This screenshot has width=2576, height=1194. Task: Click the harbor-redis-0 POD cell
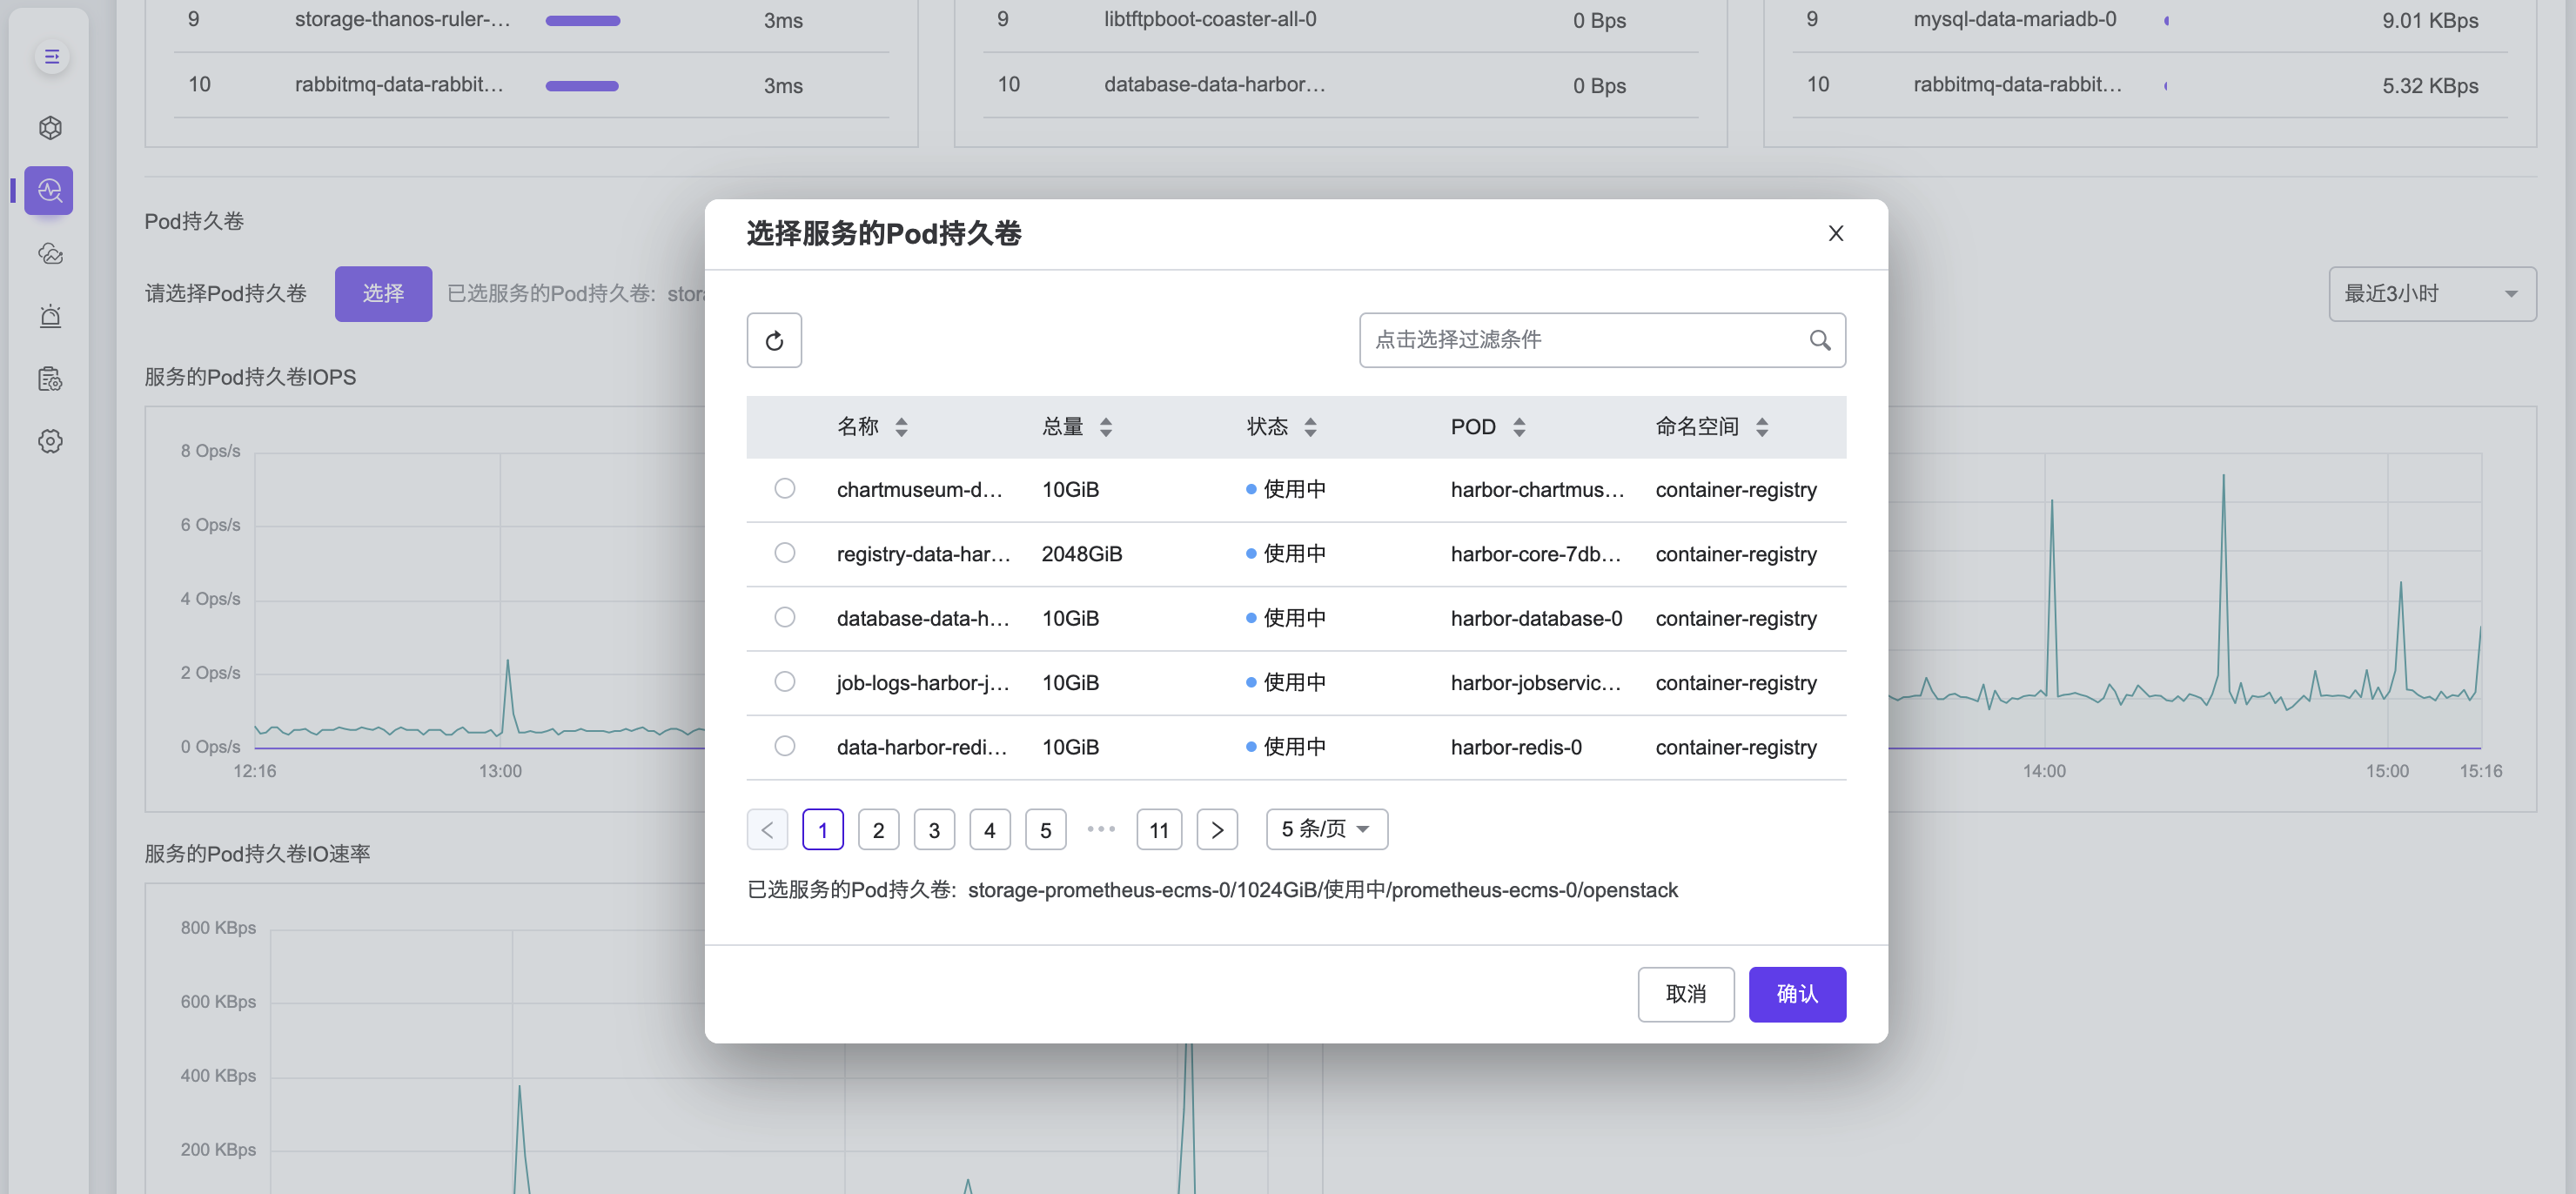[x=1516, y=748]
